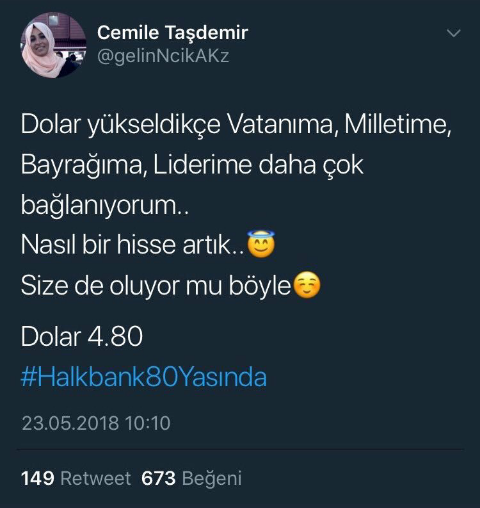Click the word 'Vatanıma,' in the tweet
This screenshot has width=480, height=508.
coord(282,124)
